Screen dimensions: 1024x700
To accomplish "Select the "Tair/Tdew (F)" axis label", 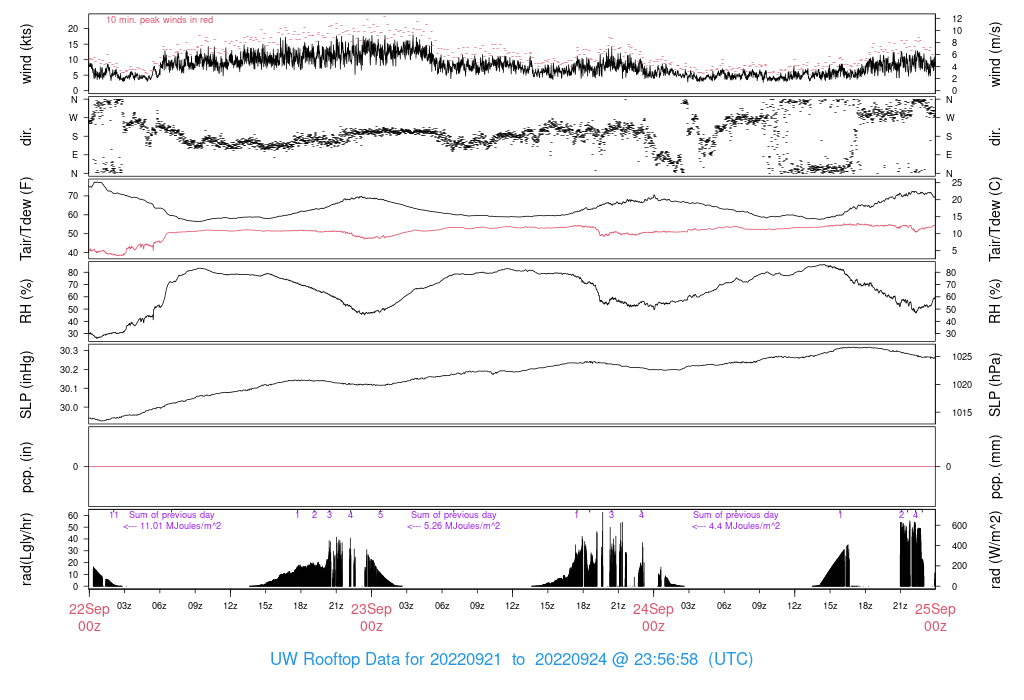I will 26,219.
